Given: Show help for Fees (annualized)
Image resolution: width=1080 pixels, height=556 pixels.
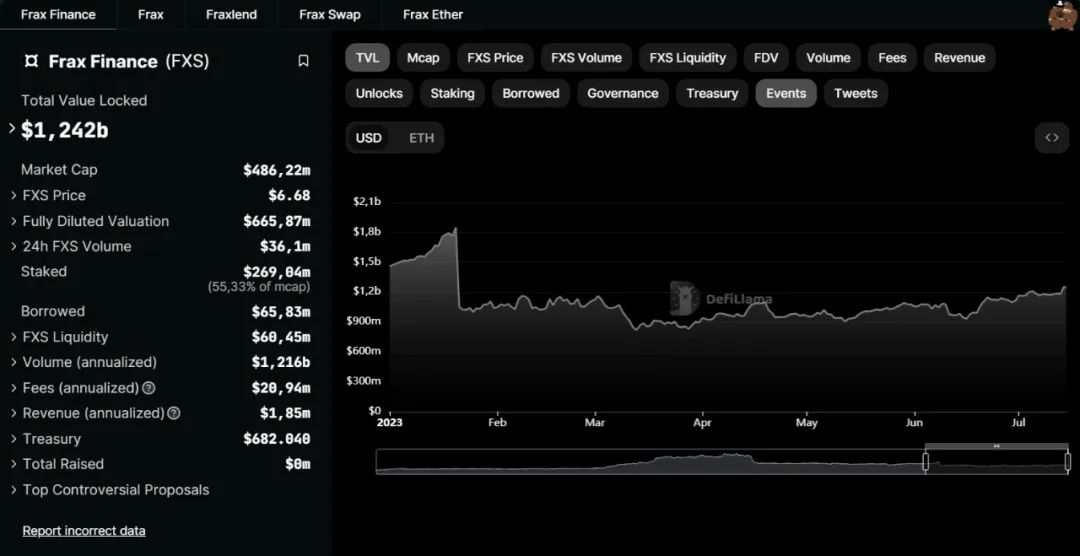Looking at the screenshot, I should point(148,388).
